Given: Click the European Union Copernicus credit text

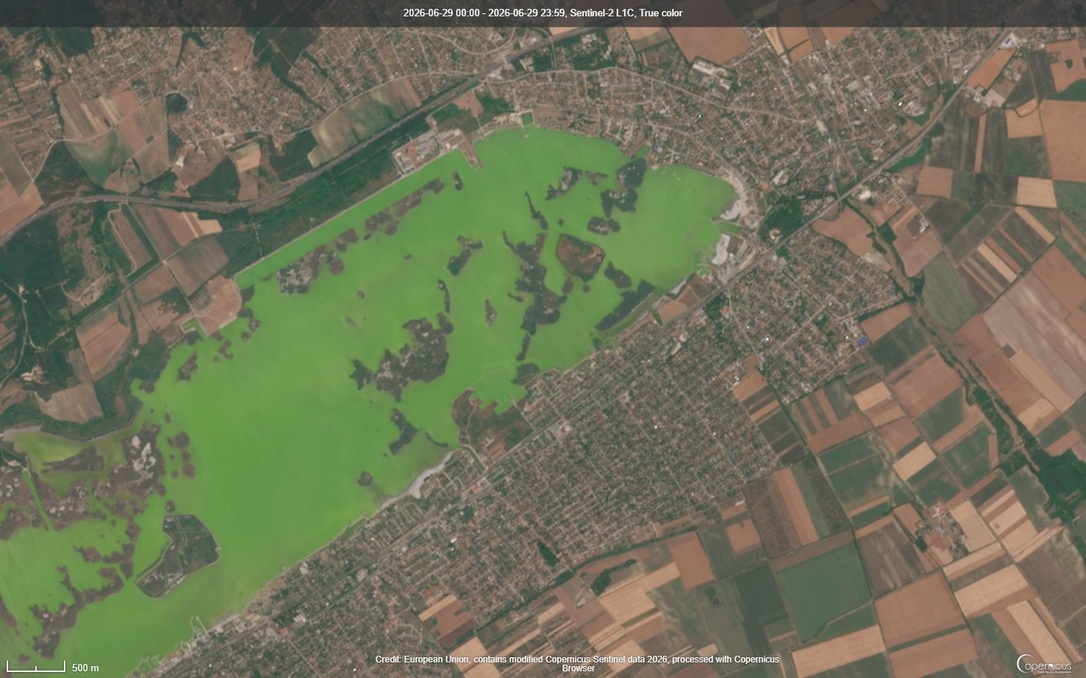Looking at the screenshot, I should 578,663.
